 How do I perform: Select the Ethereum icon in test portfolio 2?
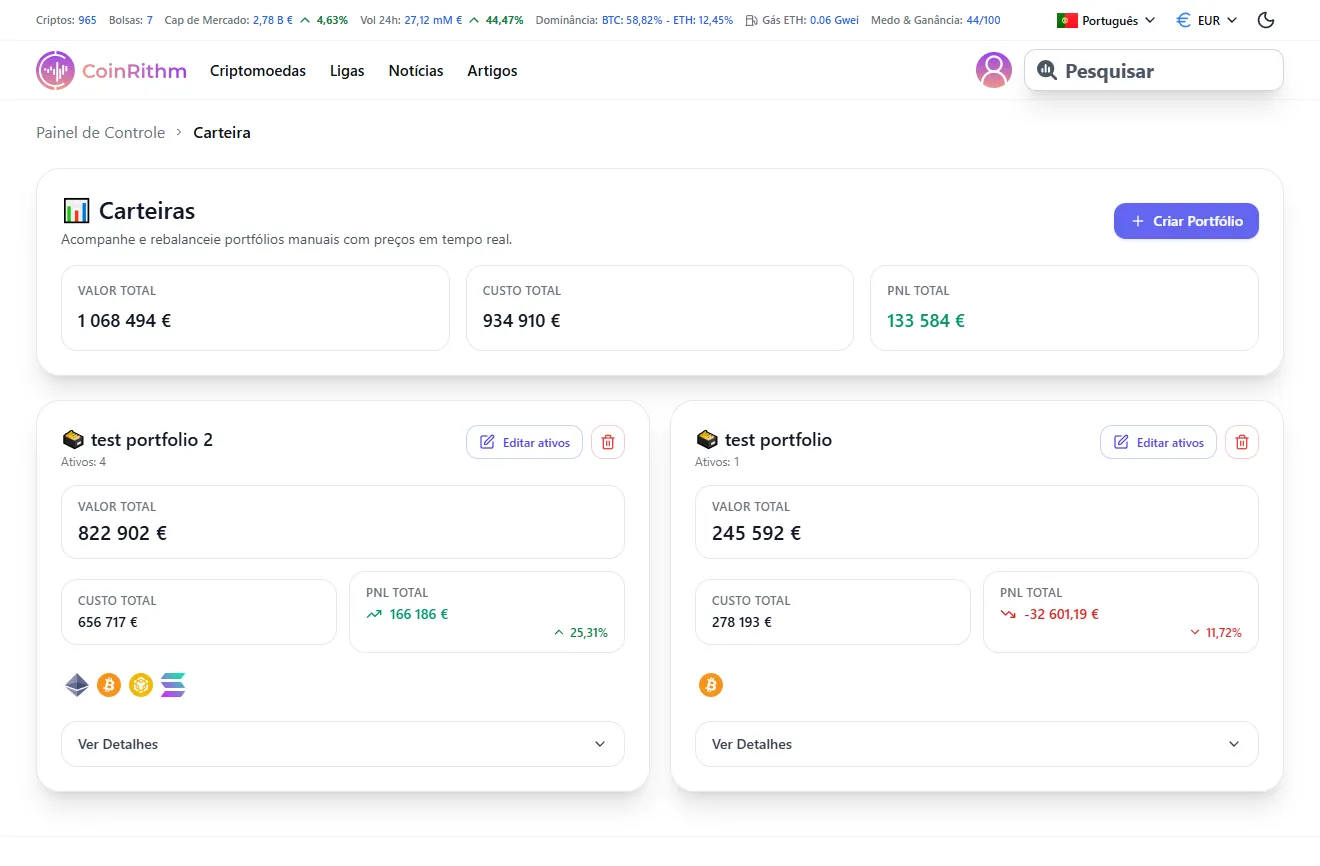tap(76, 685)
